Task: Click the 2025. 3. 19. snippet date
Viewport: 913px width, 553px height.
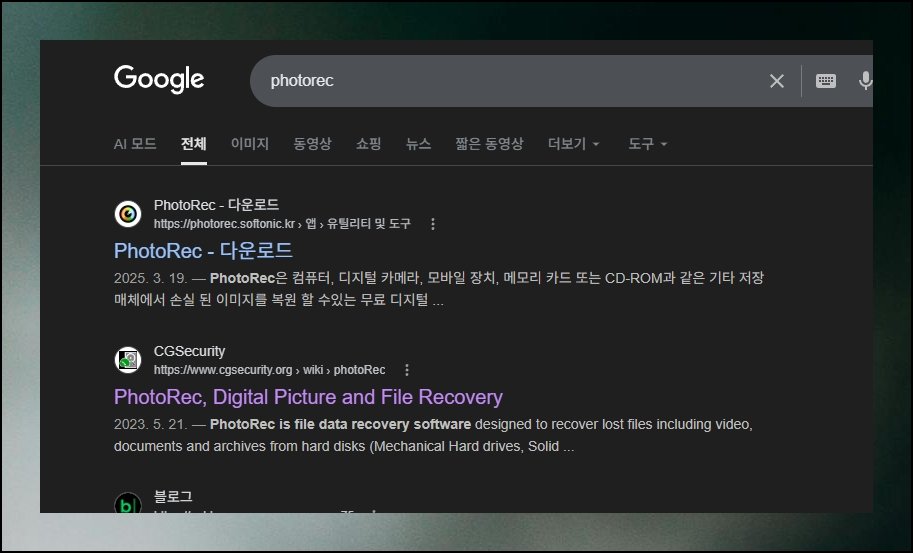Action: click(150, 278)
